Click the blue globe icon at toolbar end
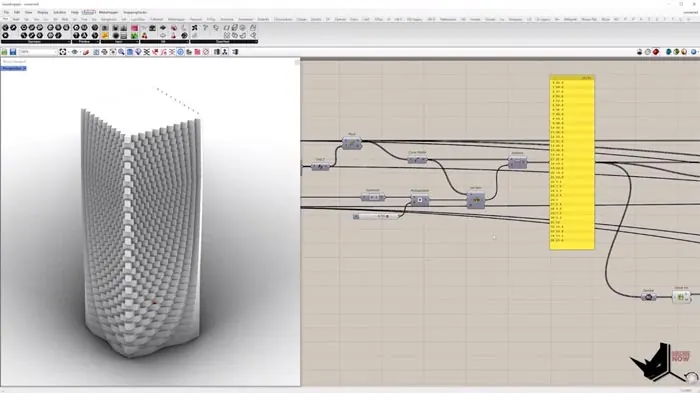 694,52
